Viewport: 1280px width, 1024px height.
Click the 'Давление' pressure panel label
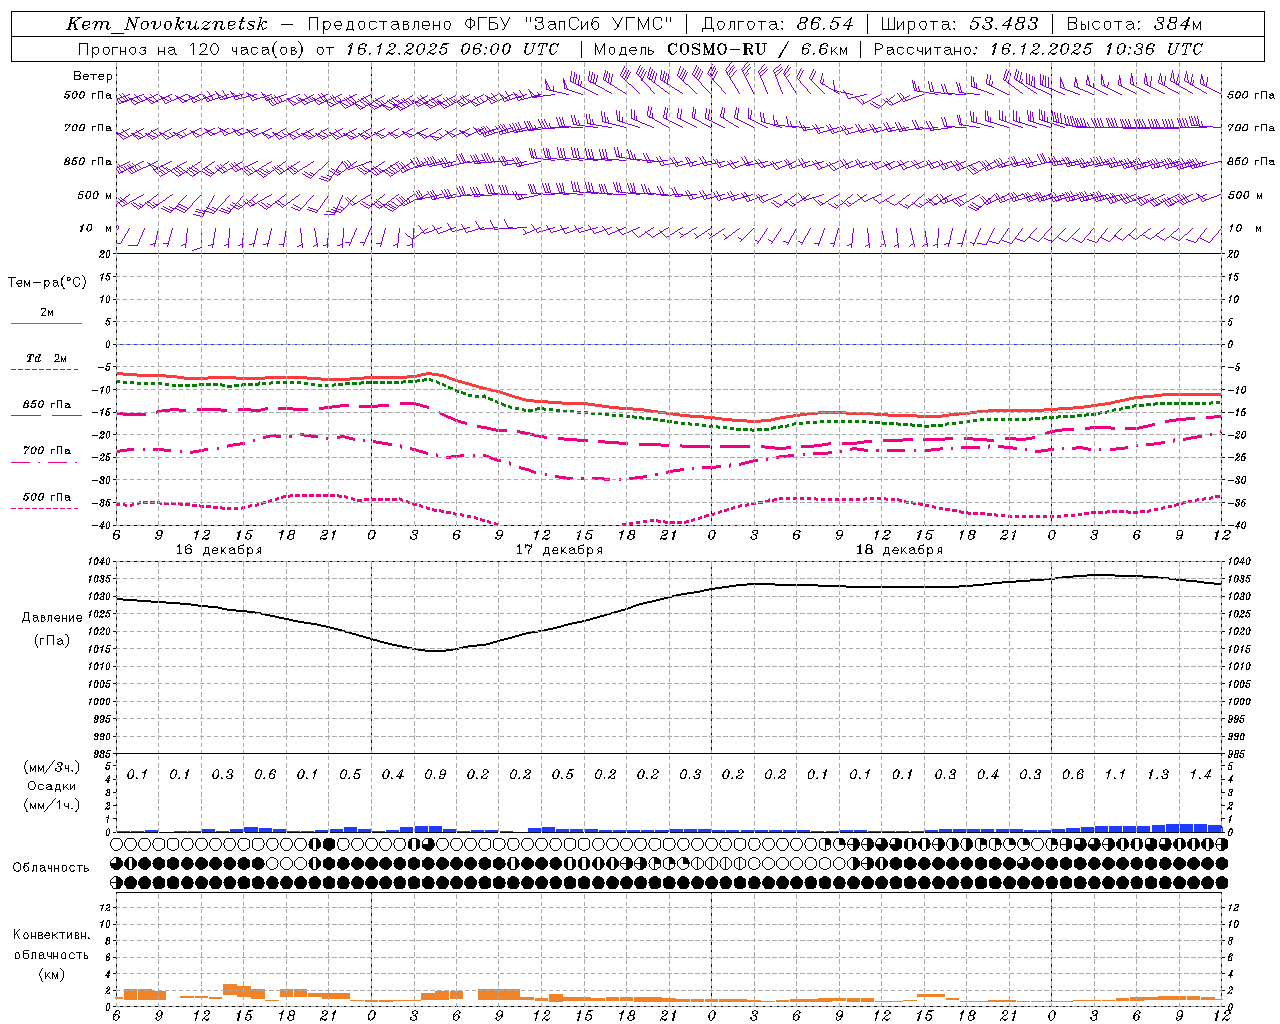point(52,618)
